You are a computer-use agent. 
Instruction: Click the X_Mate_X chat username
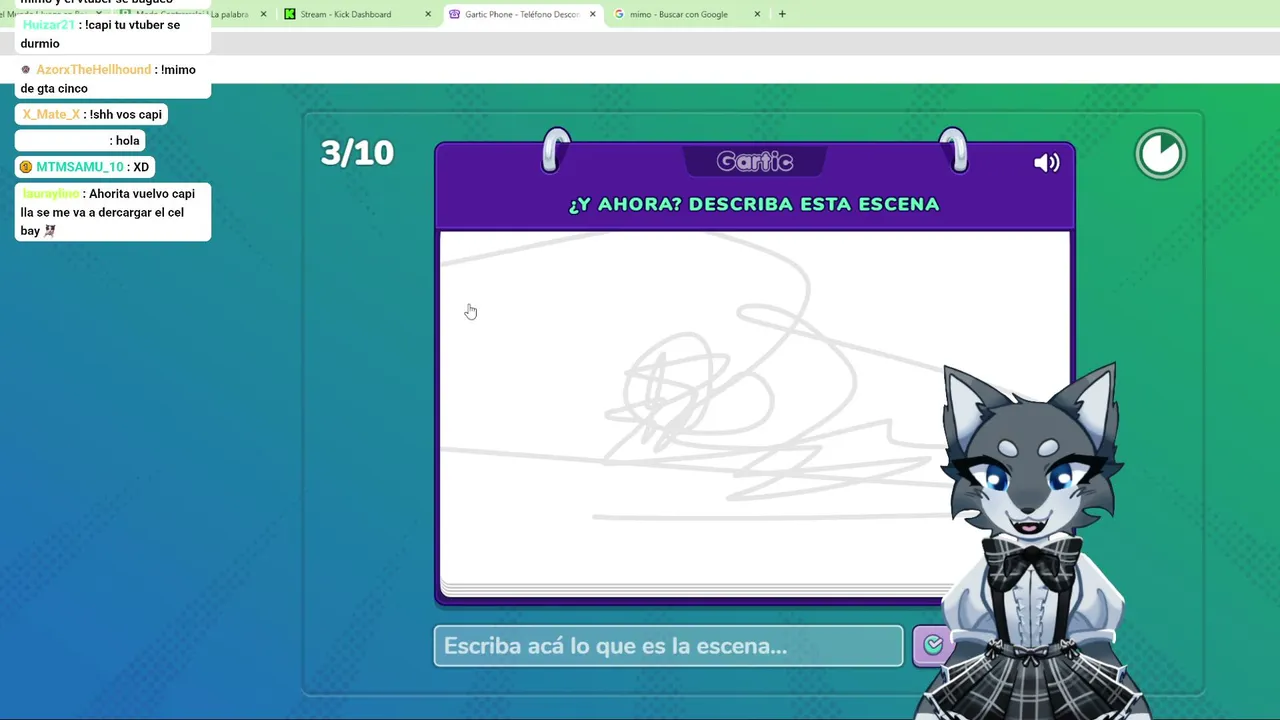51,114
